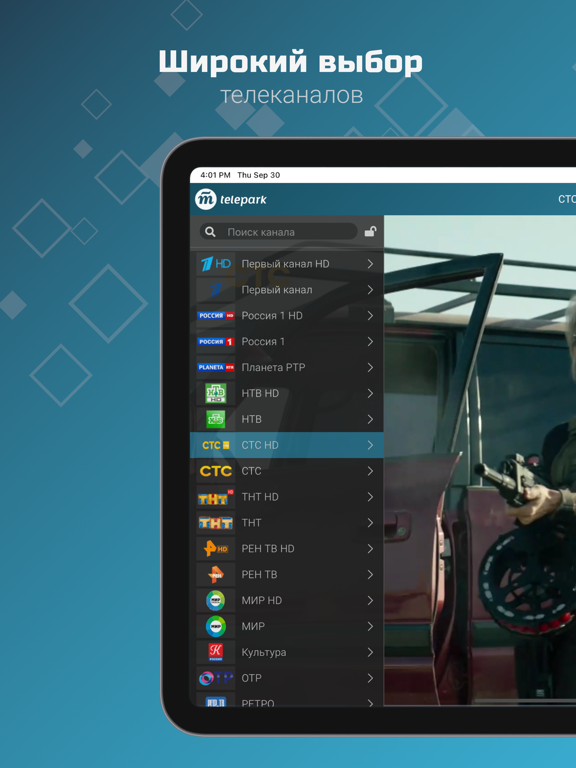The width and height of the screenshot is (576, 768).
Task: Select channel name РЕН ТВ HD
Action: pyautogui.click(x=268, y=549)
